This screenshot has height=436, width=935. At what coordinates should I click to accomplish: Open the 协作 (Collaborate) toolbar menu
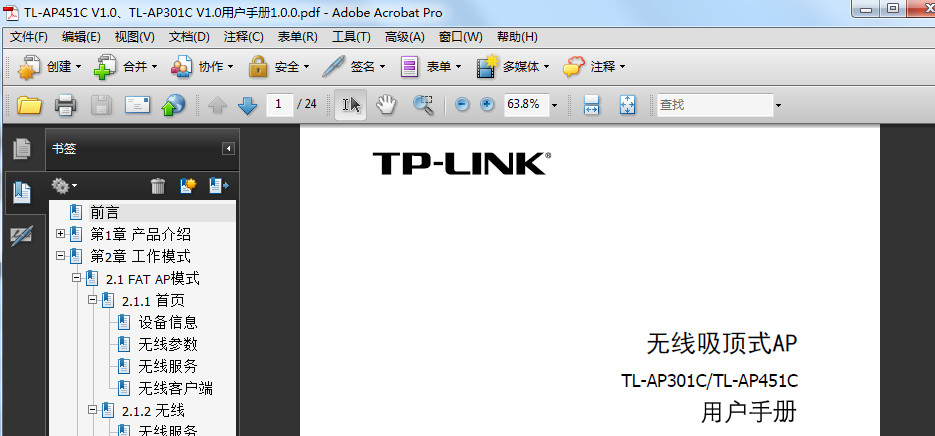point(202,67)
